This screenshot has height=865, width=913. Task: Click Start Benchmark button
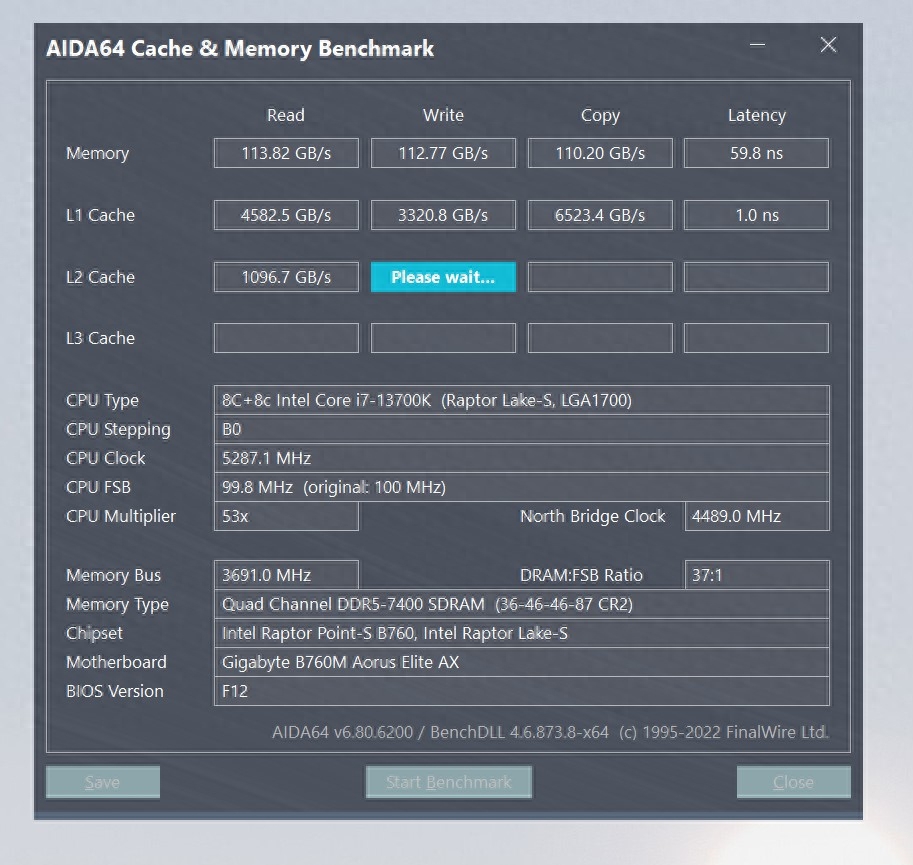tap(448, 782)
